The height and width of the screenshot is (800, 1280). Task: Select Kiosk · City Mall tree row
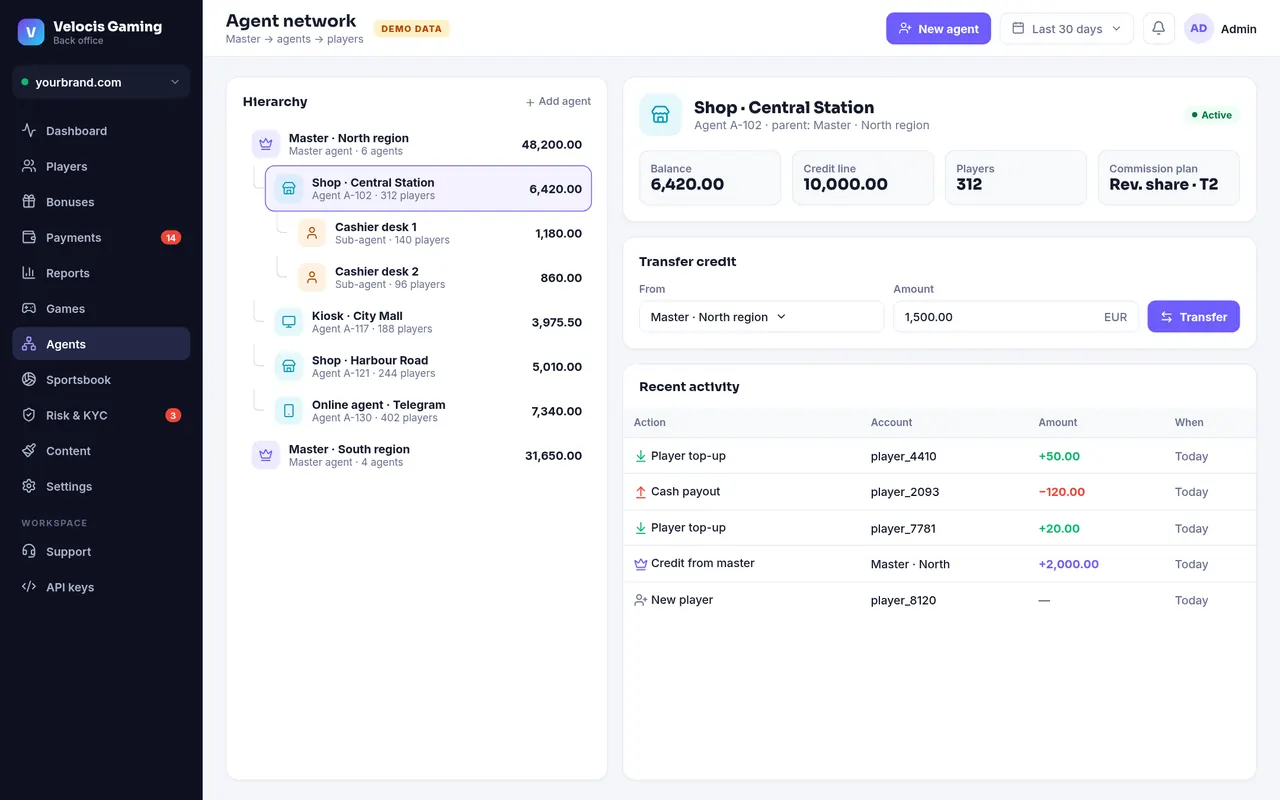tap(428, 322)
